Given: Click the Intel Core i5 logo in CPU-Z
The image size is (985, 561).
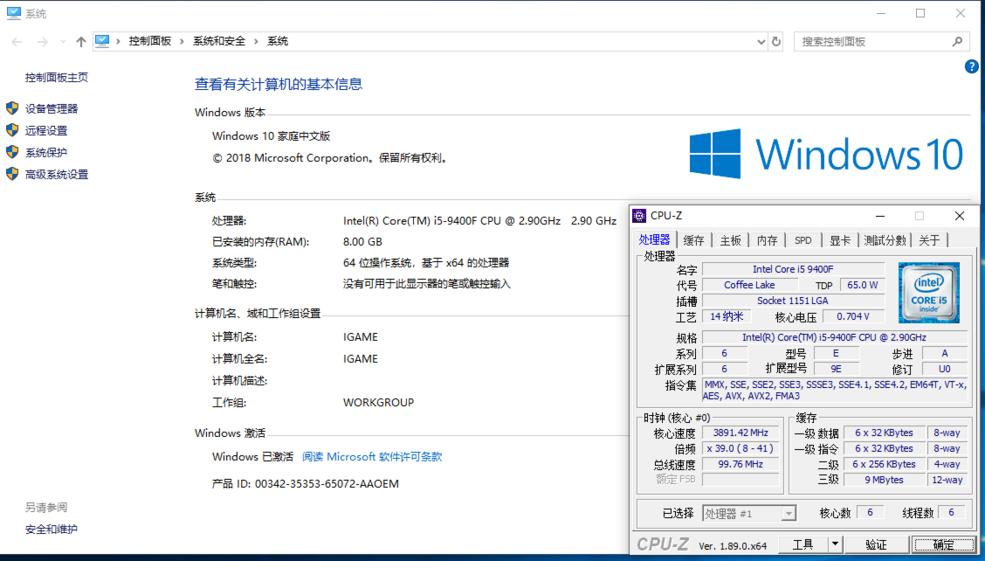Looking at the screenshot, I should (928, 293).
